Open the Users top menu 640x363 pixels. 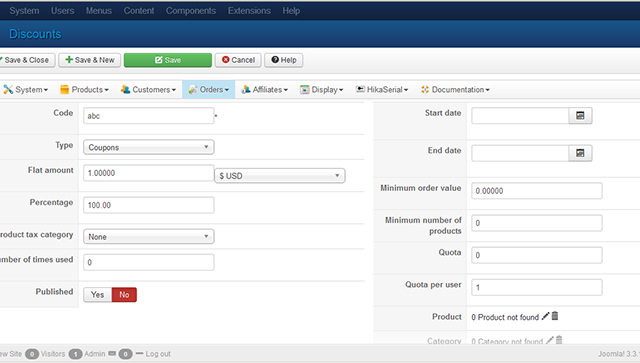click(x=62, y=11)
